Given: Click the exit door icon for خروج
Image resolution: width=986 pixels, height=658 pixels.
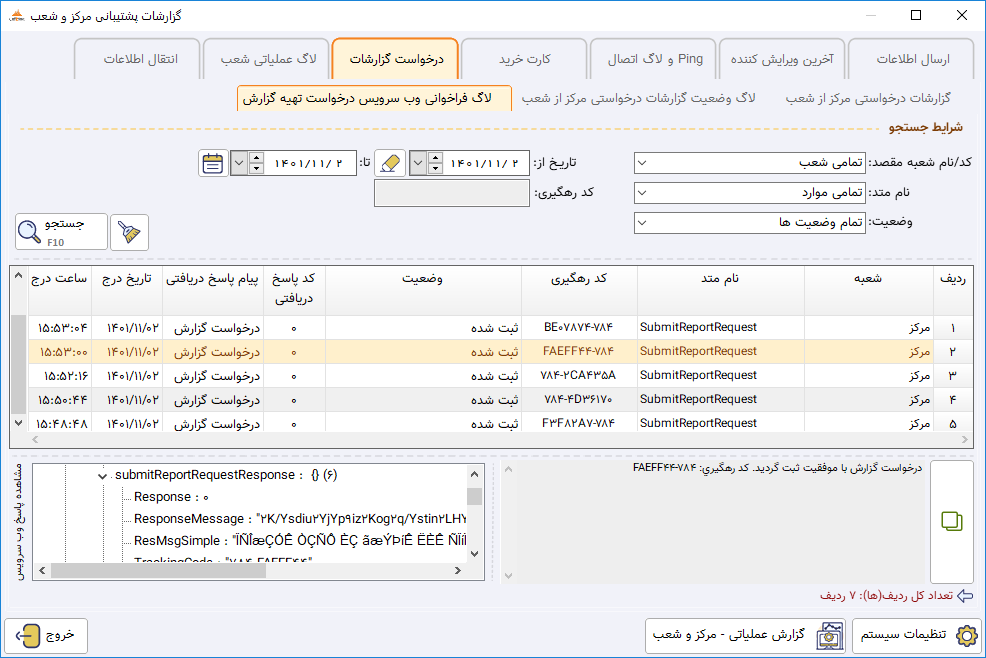Looking at the screenshot, I should coord(28,635).
